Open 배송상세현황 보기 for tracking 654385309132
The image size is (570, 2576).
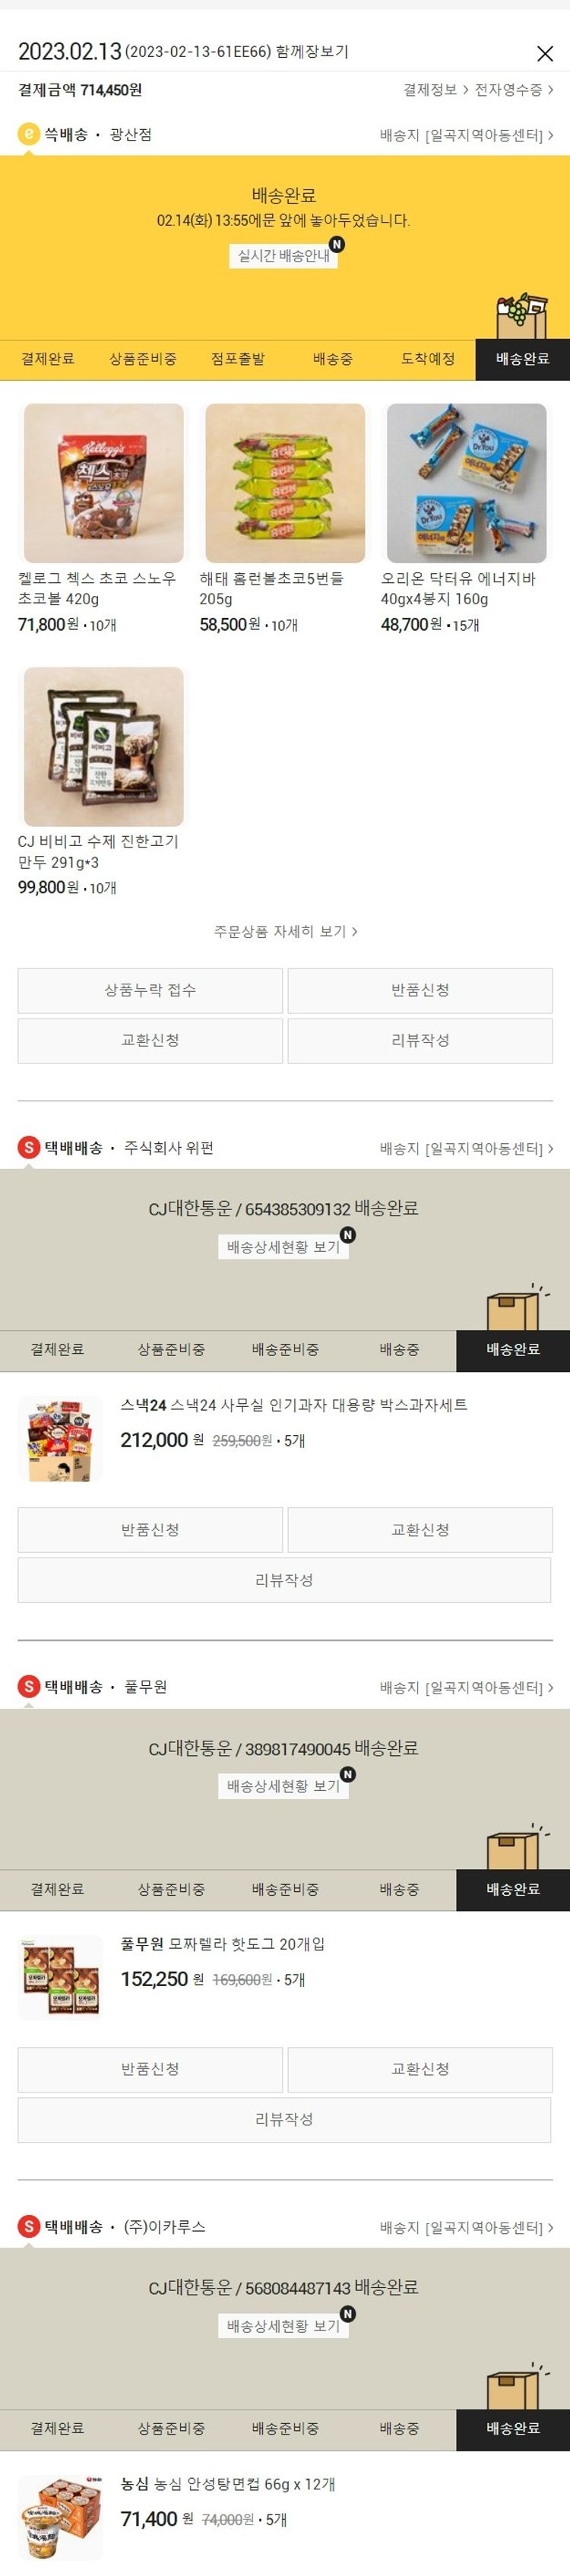(284, 1247)
